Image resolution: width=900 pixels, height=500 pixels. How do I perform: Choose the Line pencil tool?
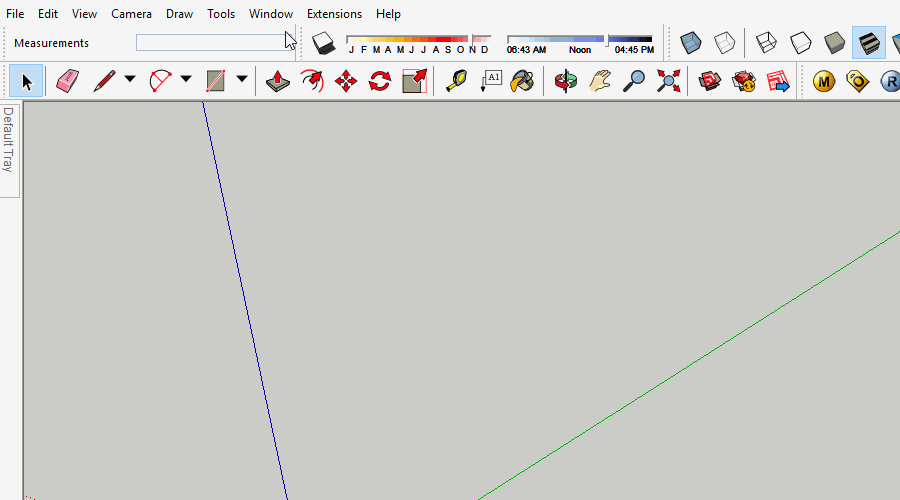click(104, 81)
